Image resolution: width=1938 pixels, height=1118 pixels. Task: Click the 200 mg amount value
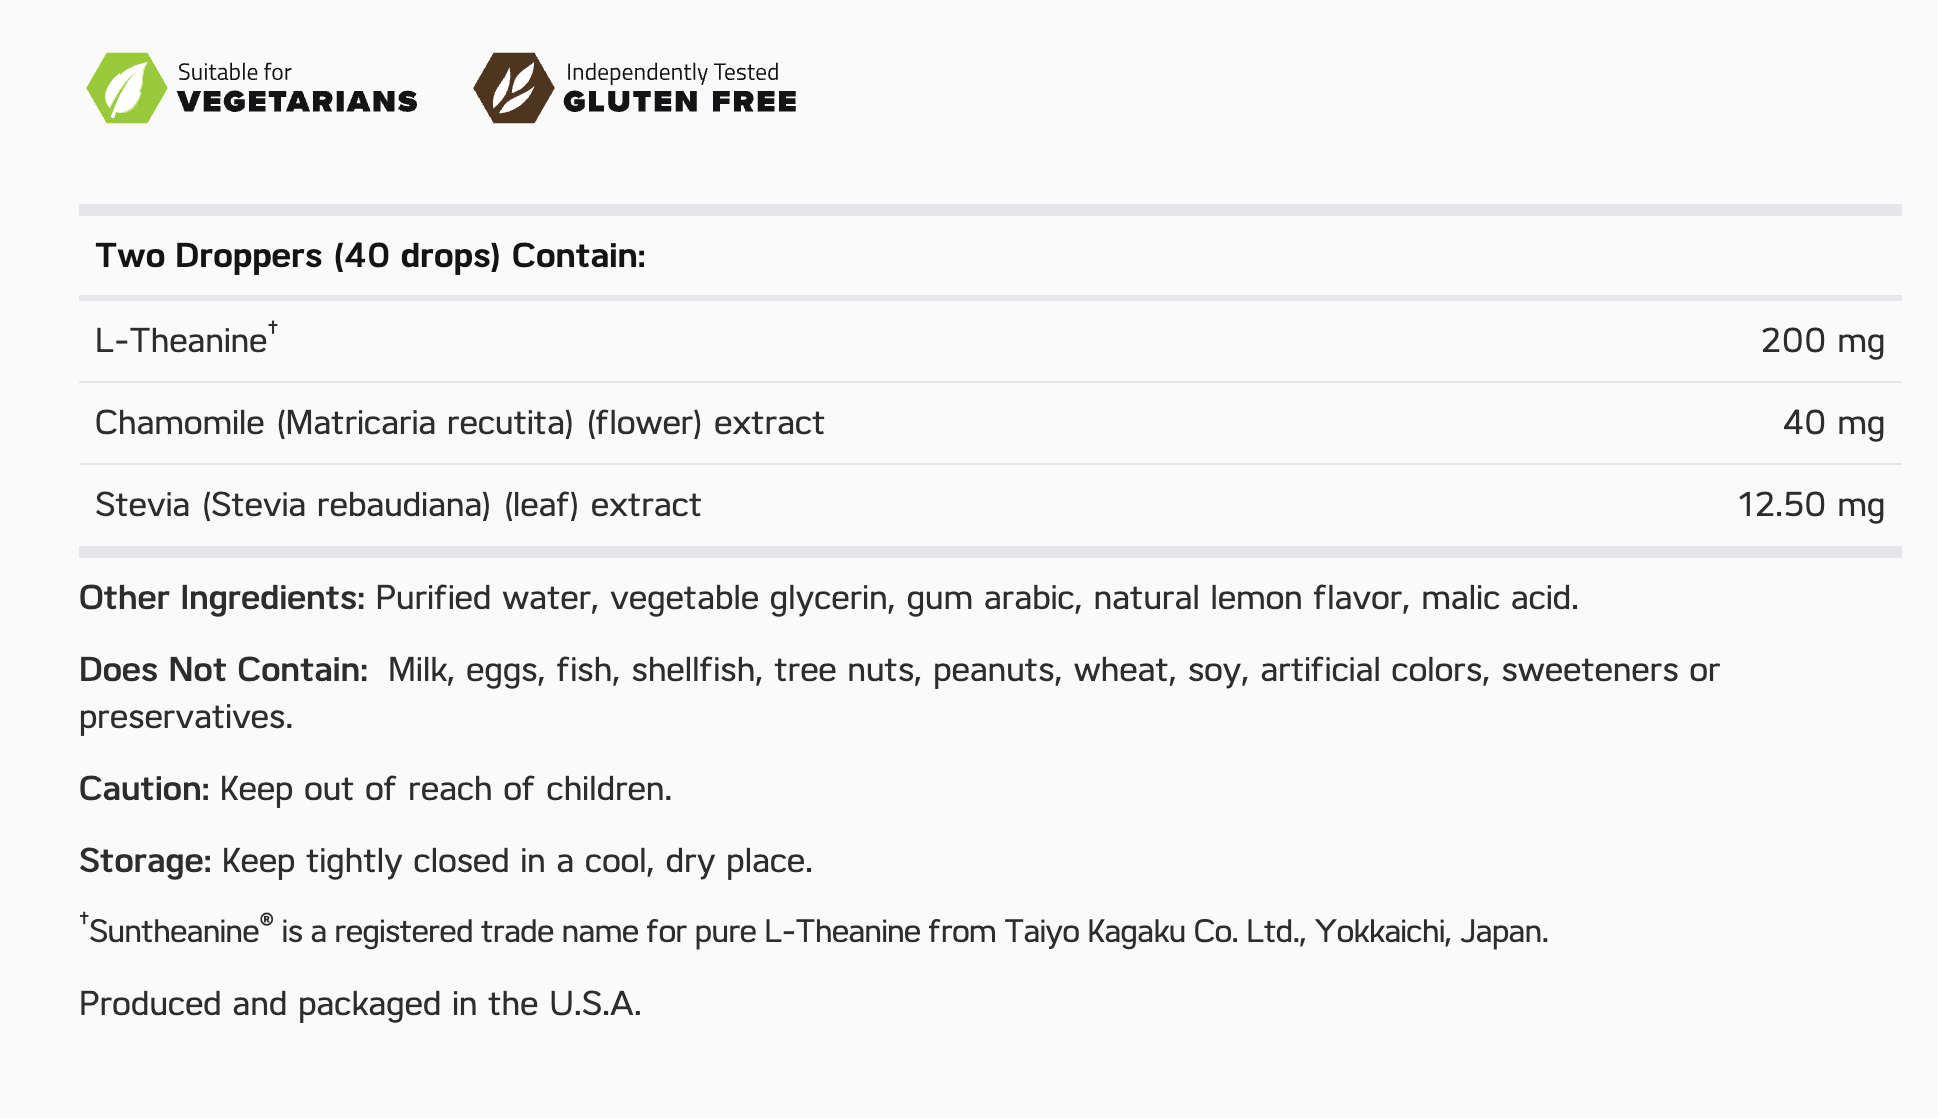click(1822, 341)
